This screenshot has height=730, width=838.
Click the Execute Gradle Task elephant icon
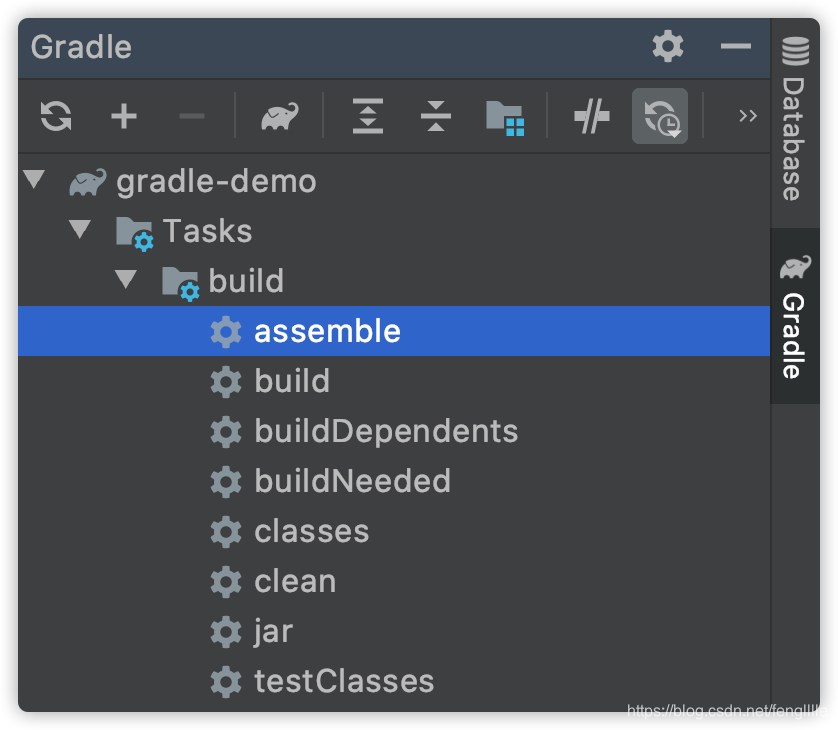click(x=279, y=117)
